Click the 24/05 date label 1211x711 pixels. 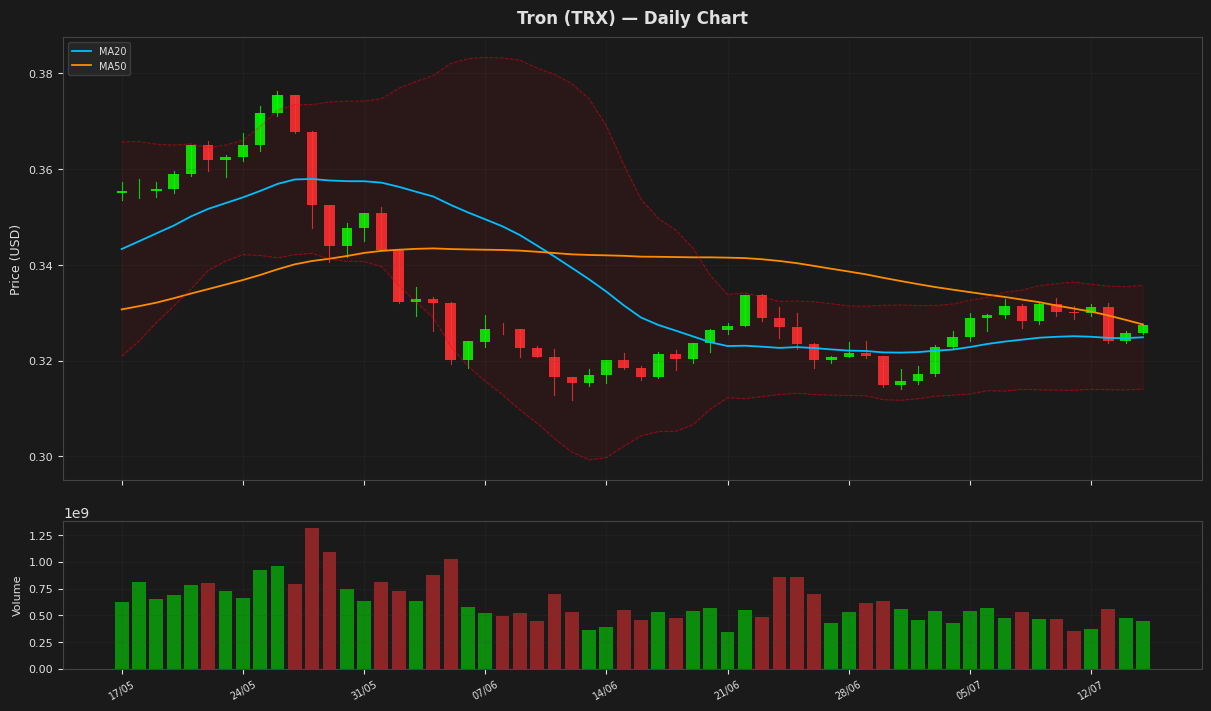tap(243, 691)
